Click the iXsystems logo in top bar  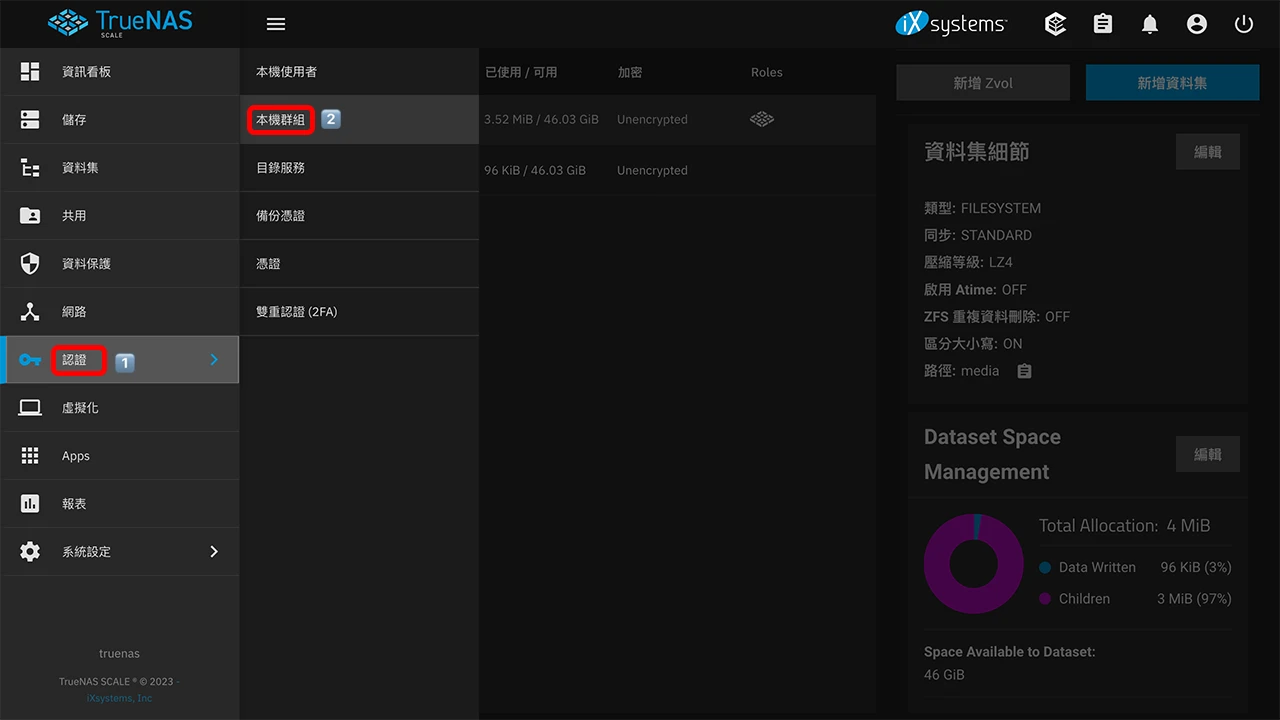950,24
